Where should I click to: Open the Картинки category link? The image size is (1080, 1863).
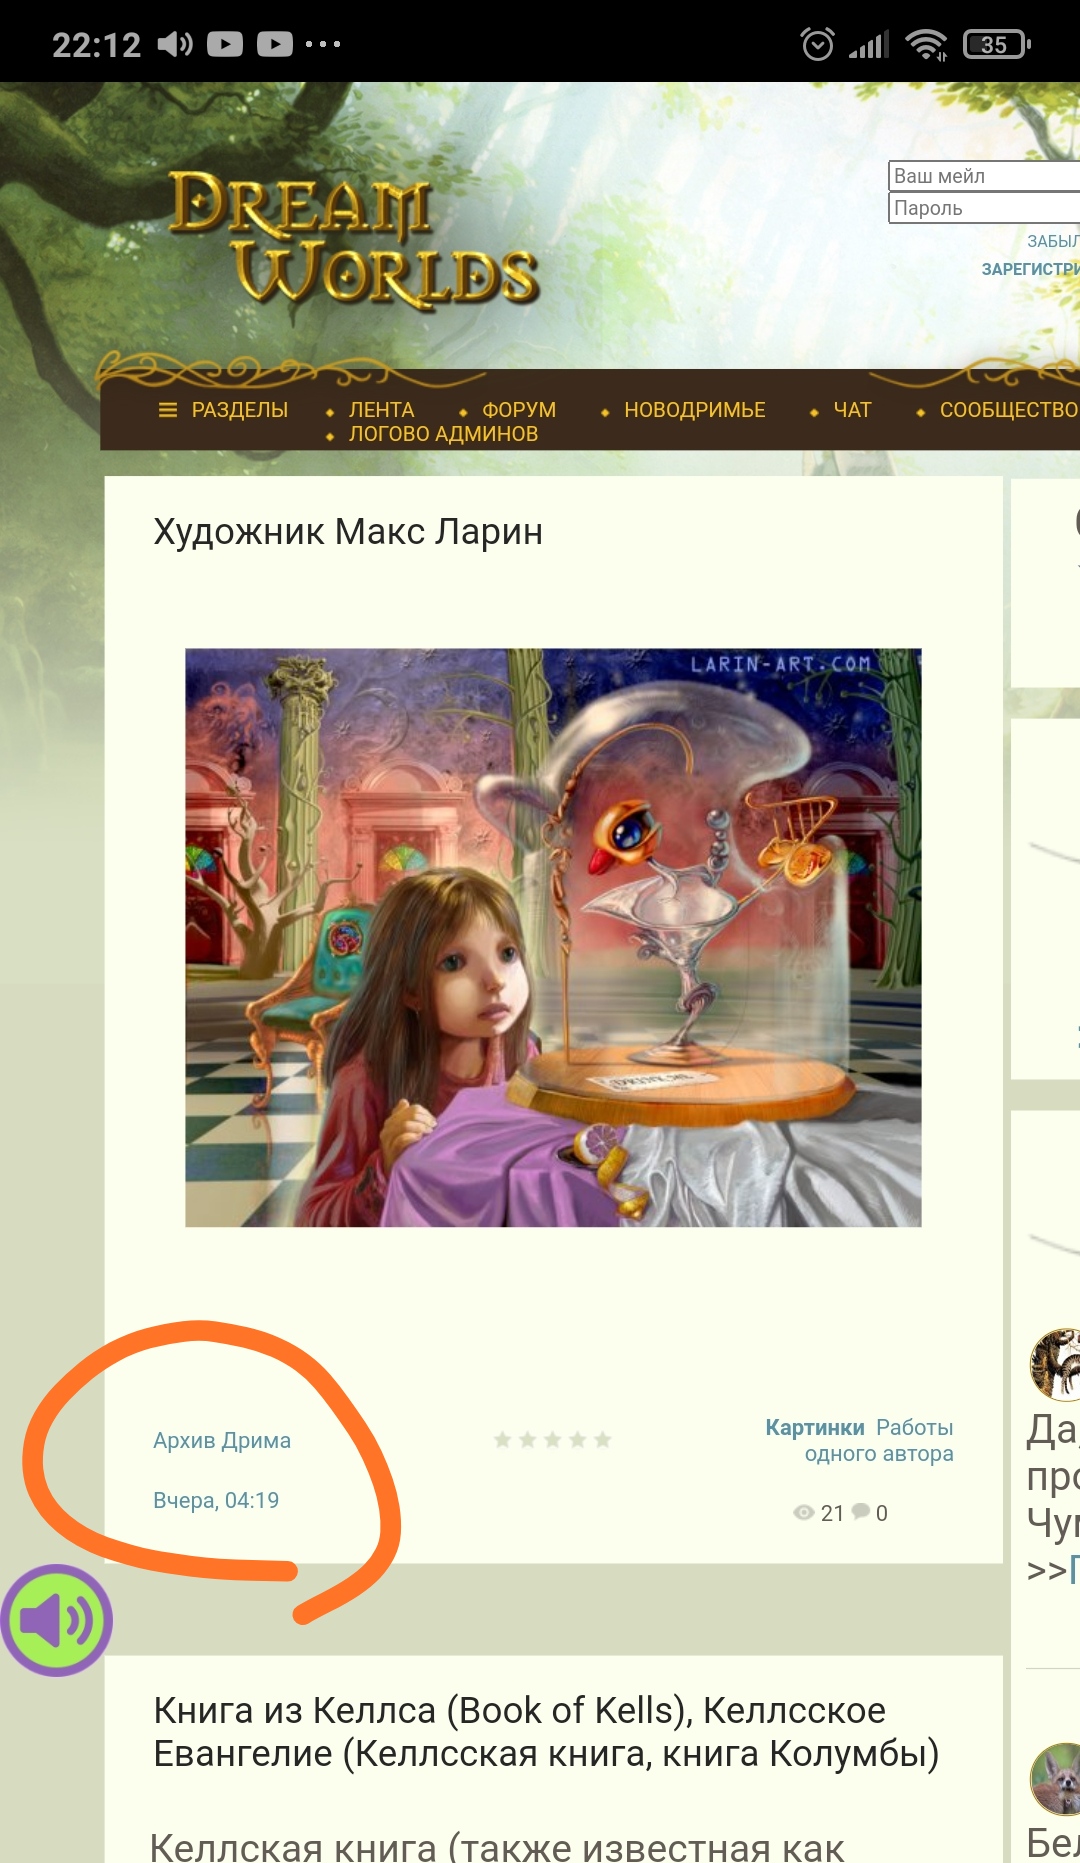815,1427
